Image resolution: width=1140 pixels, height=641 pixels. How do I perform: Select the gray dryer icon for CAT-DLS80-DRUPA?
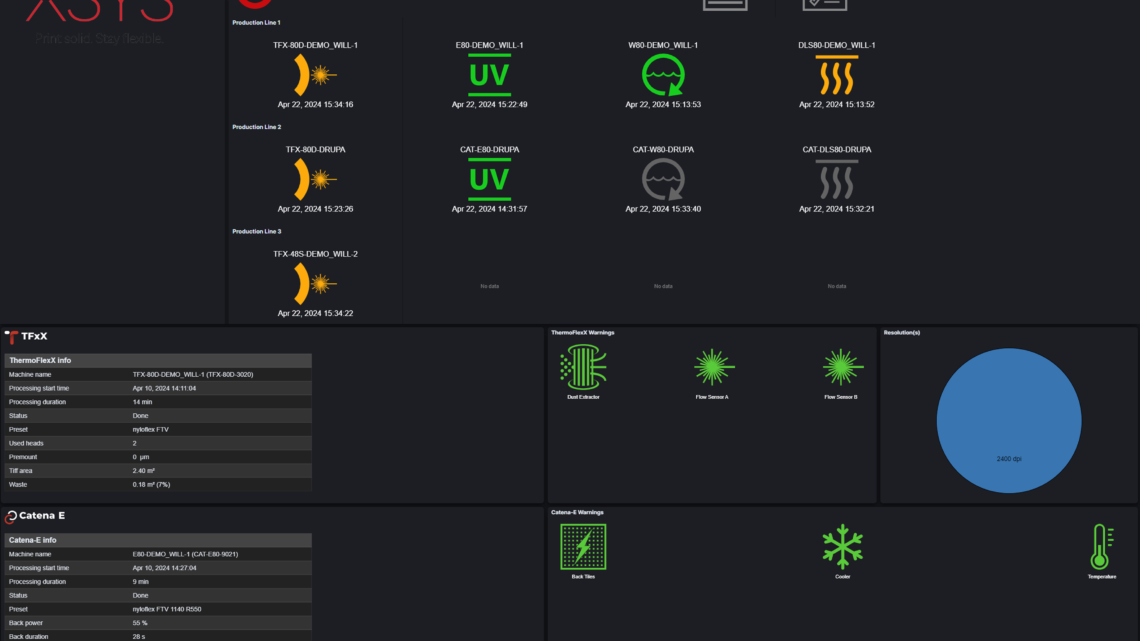[836, 180]
